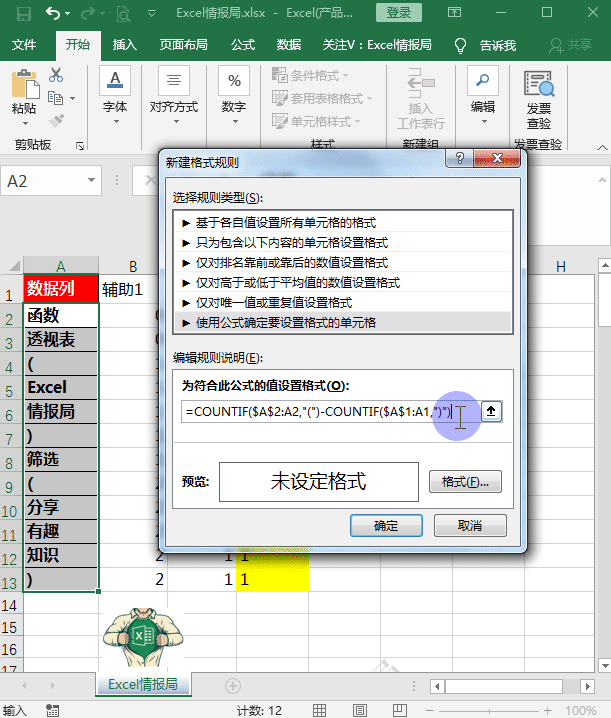Click the Copy icon
Image resolution: width=611 pixels, height=718 pixels.
point(56,98)
